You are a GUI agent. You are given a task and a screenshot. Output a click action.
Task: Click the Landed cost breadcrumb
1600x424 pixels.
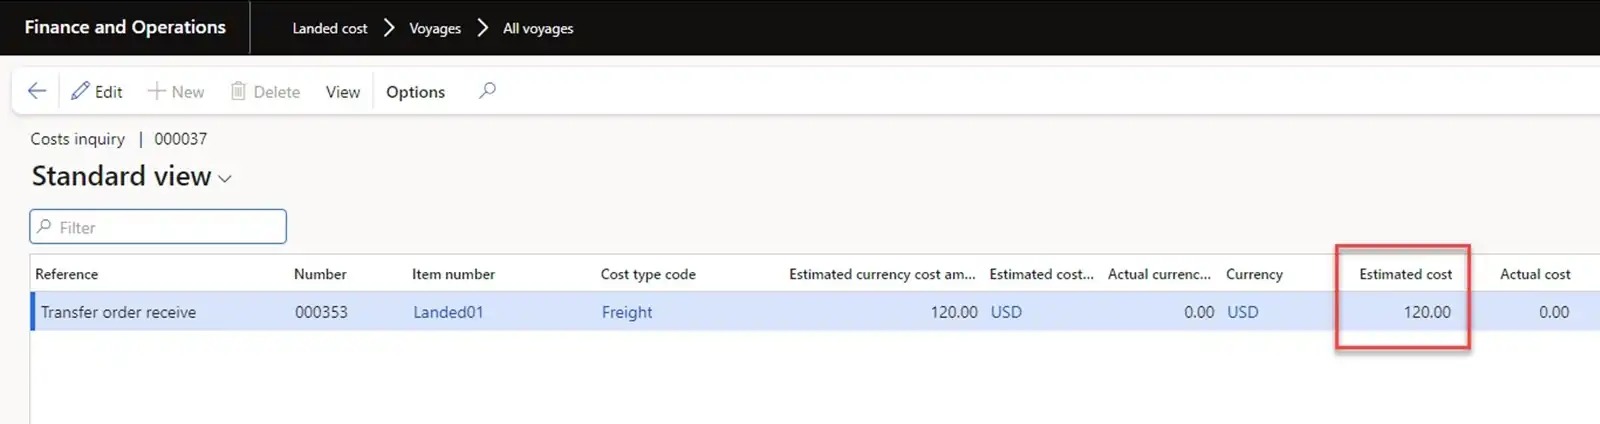(x=330, y=28)
